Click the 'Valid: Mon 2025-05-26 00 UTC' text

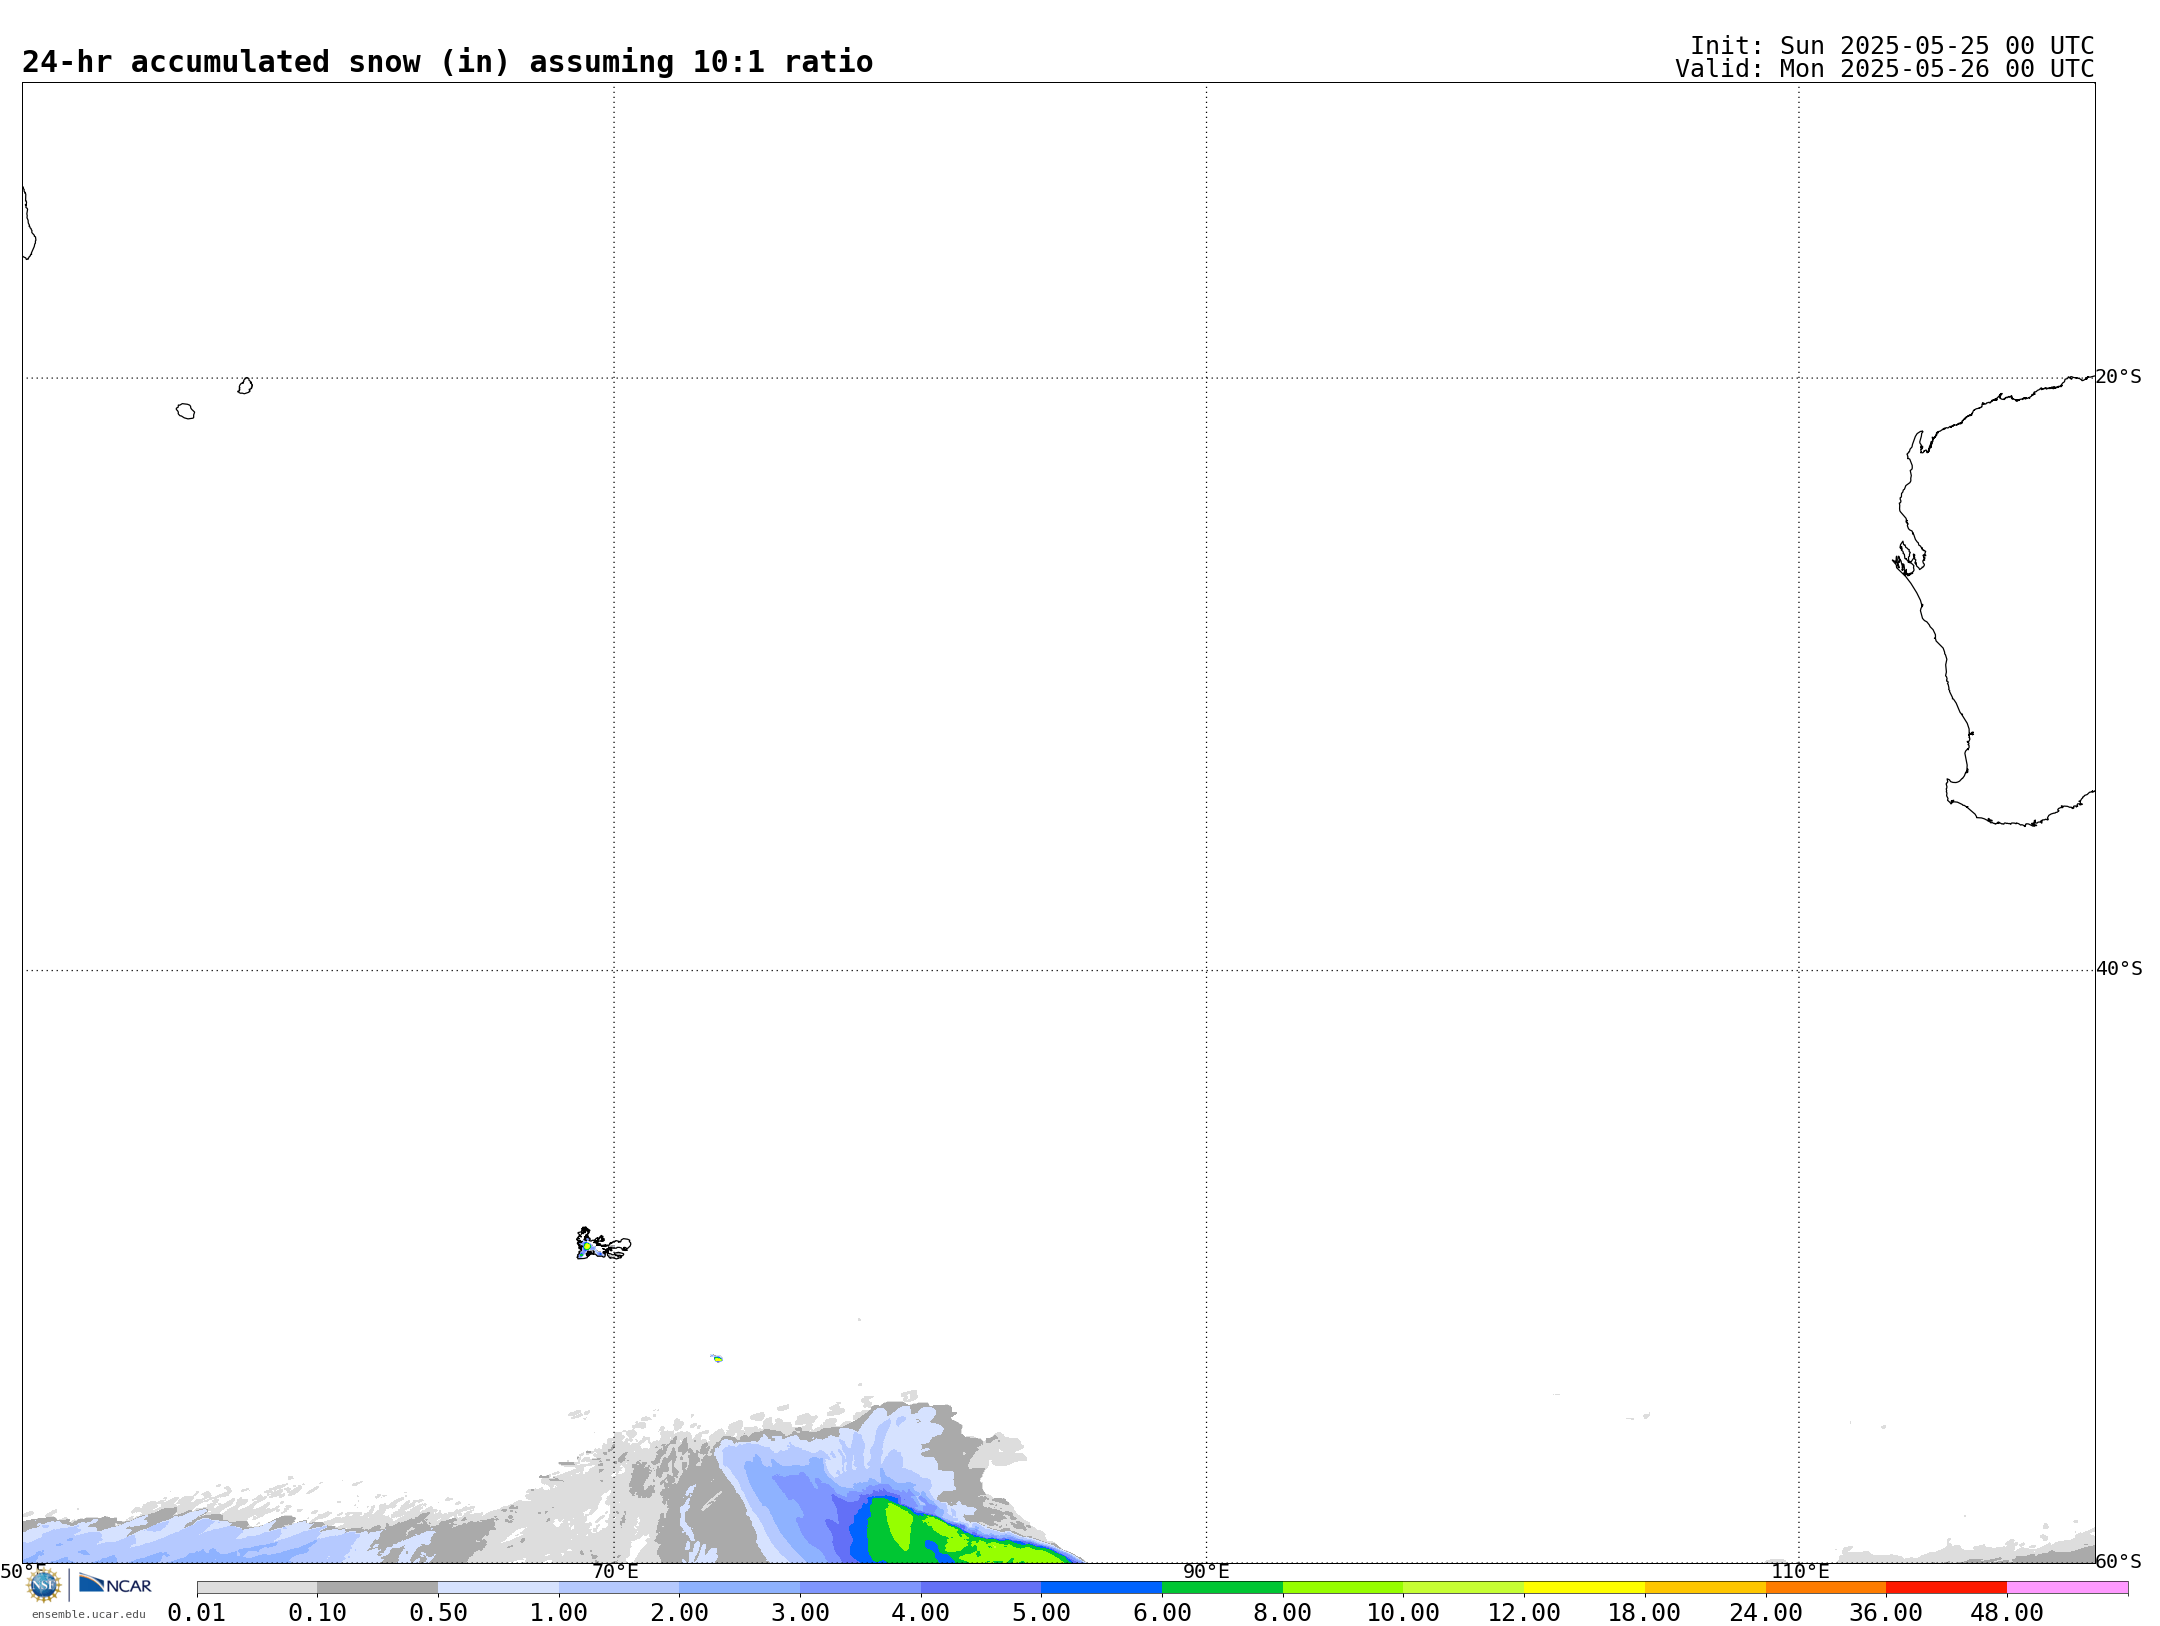click(1885, 69)
